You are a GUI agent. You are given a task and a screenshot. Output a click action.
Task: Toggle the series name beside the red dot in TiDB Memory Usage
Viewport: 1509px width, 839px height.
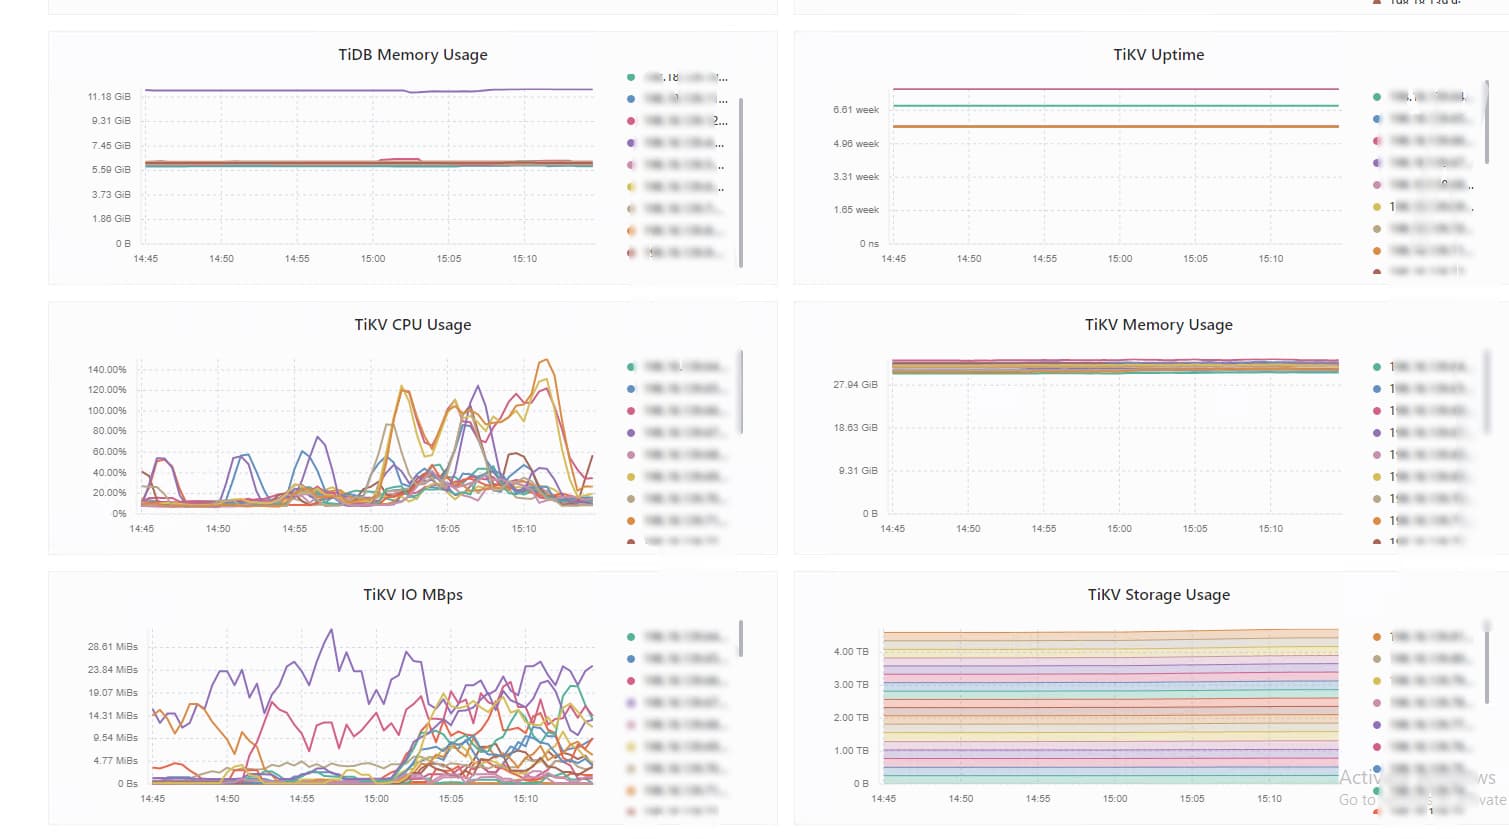click(684, 121)
